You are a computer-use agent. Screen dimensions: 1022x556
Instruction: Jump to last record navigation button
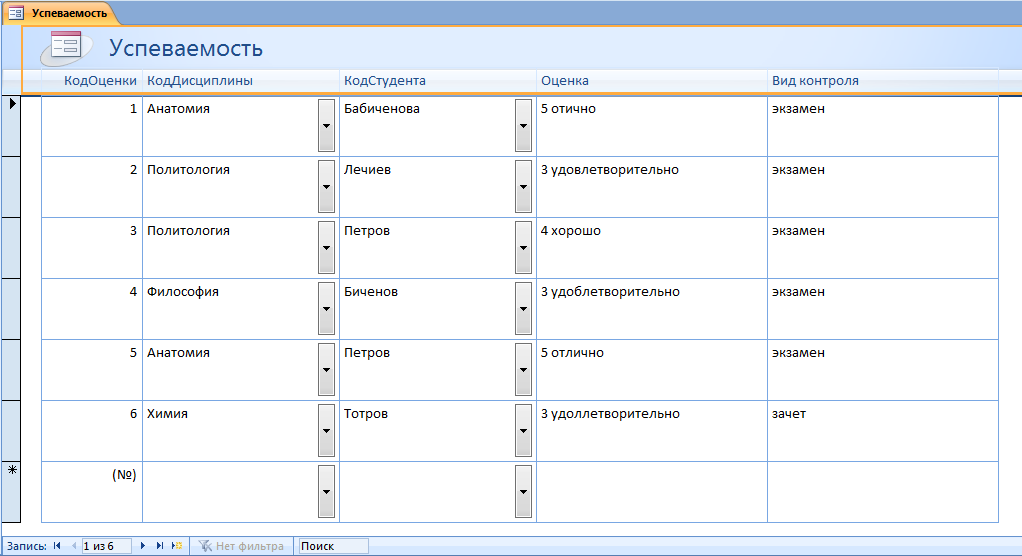coord(160,546)
